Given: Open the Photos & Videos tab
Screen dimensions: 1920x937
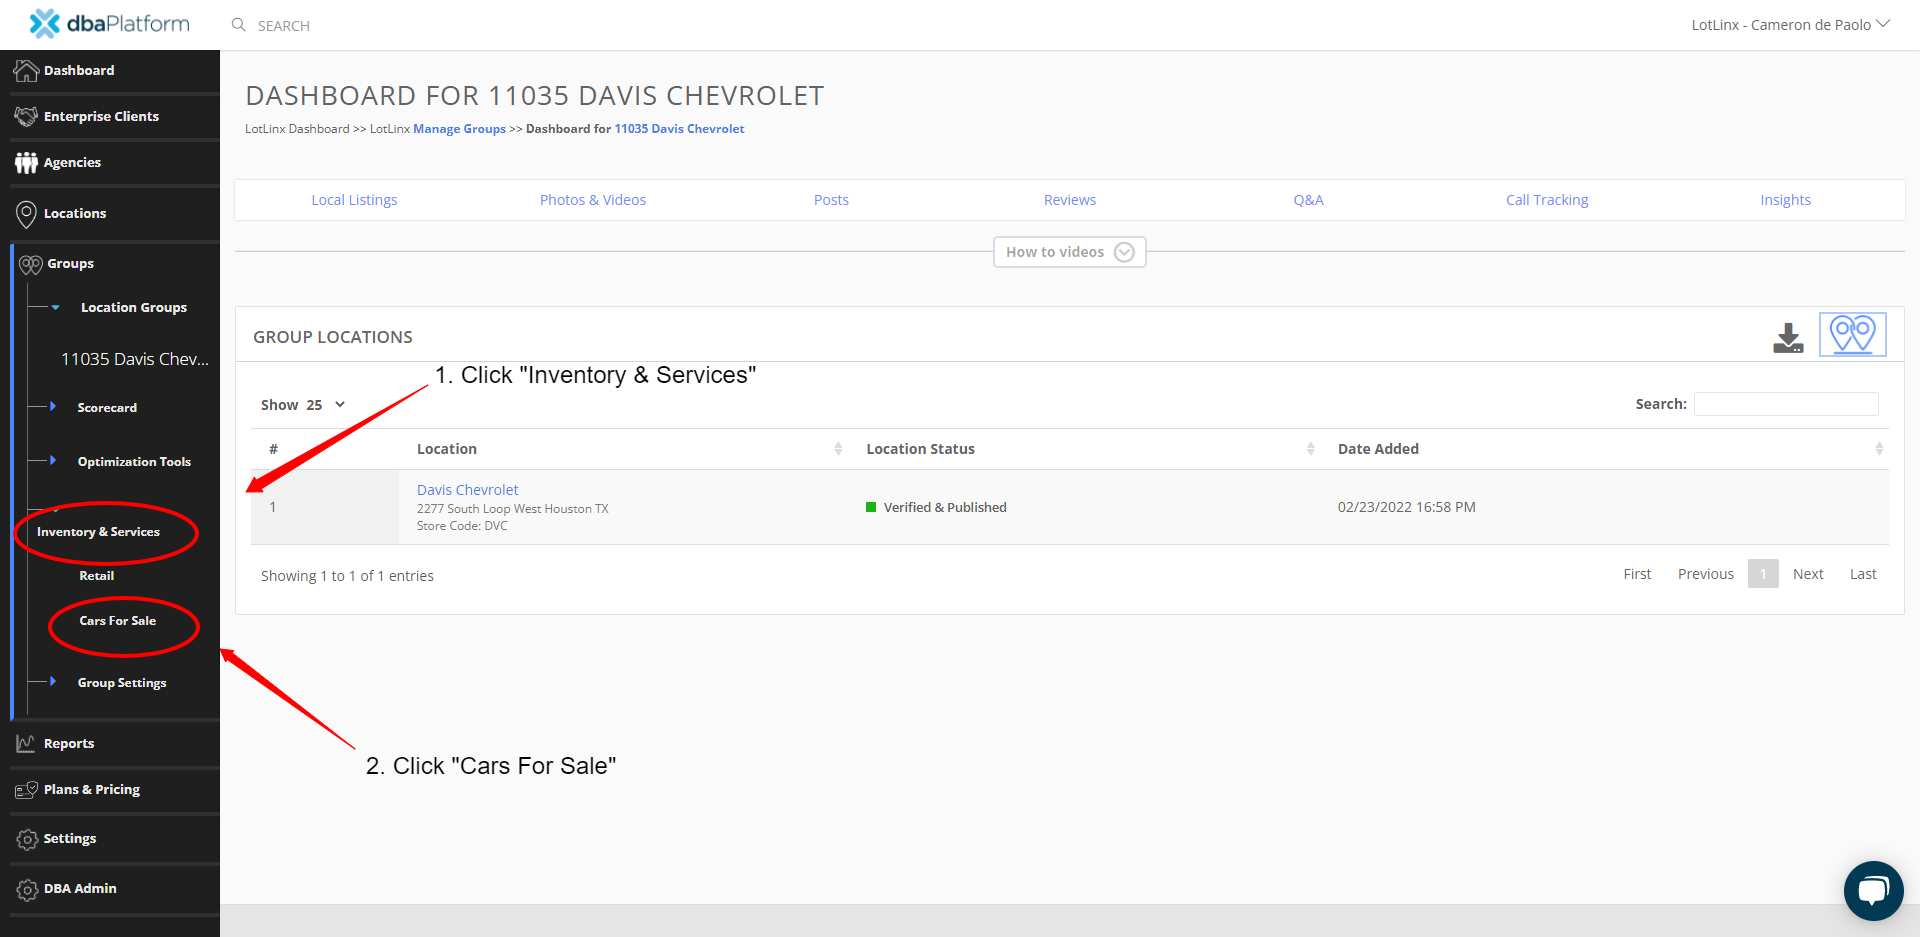Looking at the screenshot, I should tap(593, 200).
